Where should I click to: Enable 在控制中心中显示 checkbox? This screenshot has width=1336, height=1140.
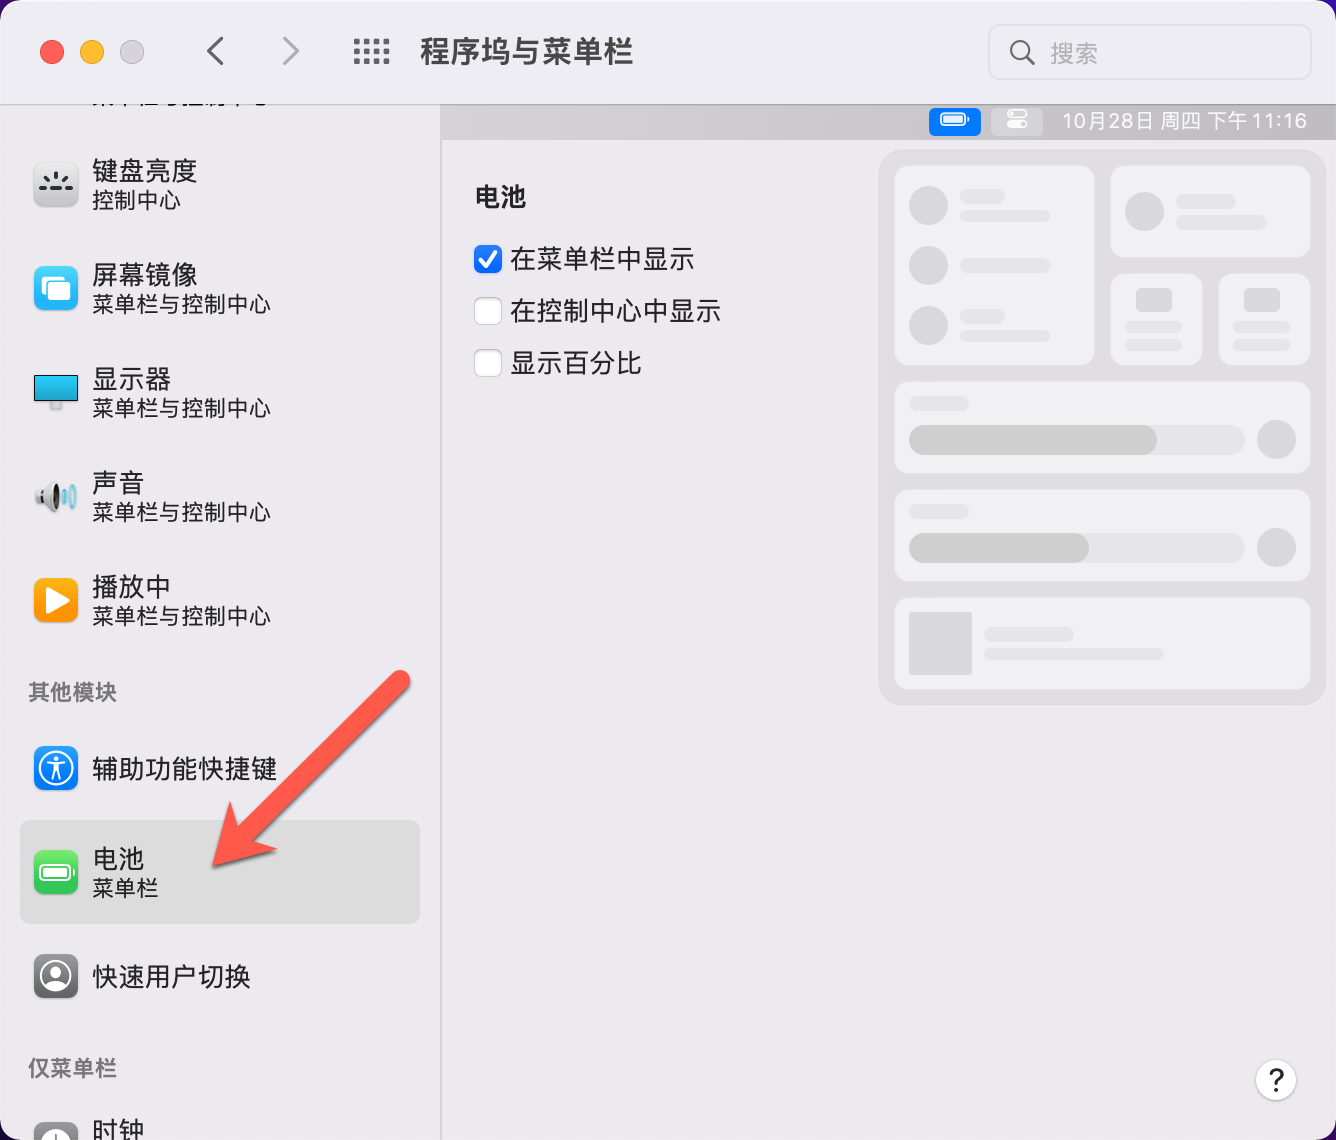point(488,311)
